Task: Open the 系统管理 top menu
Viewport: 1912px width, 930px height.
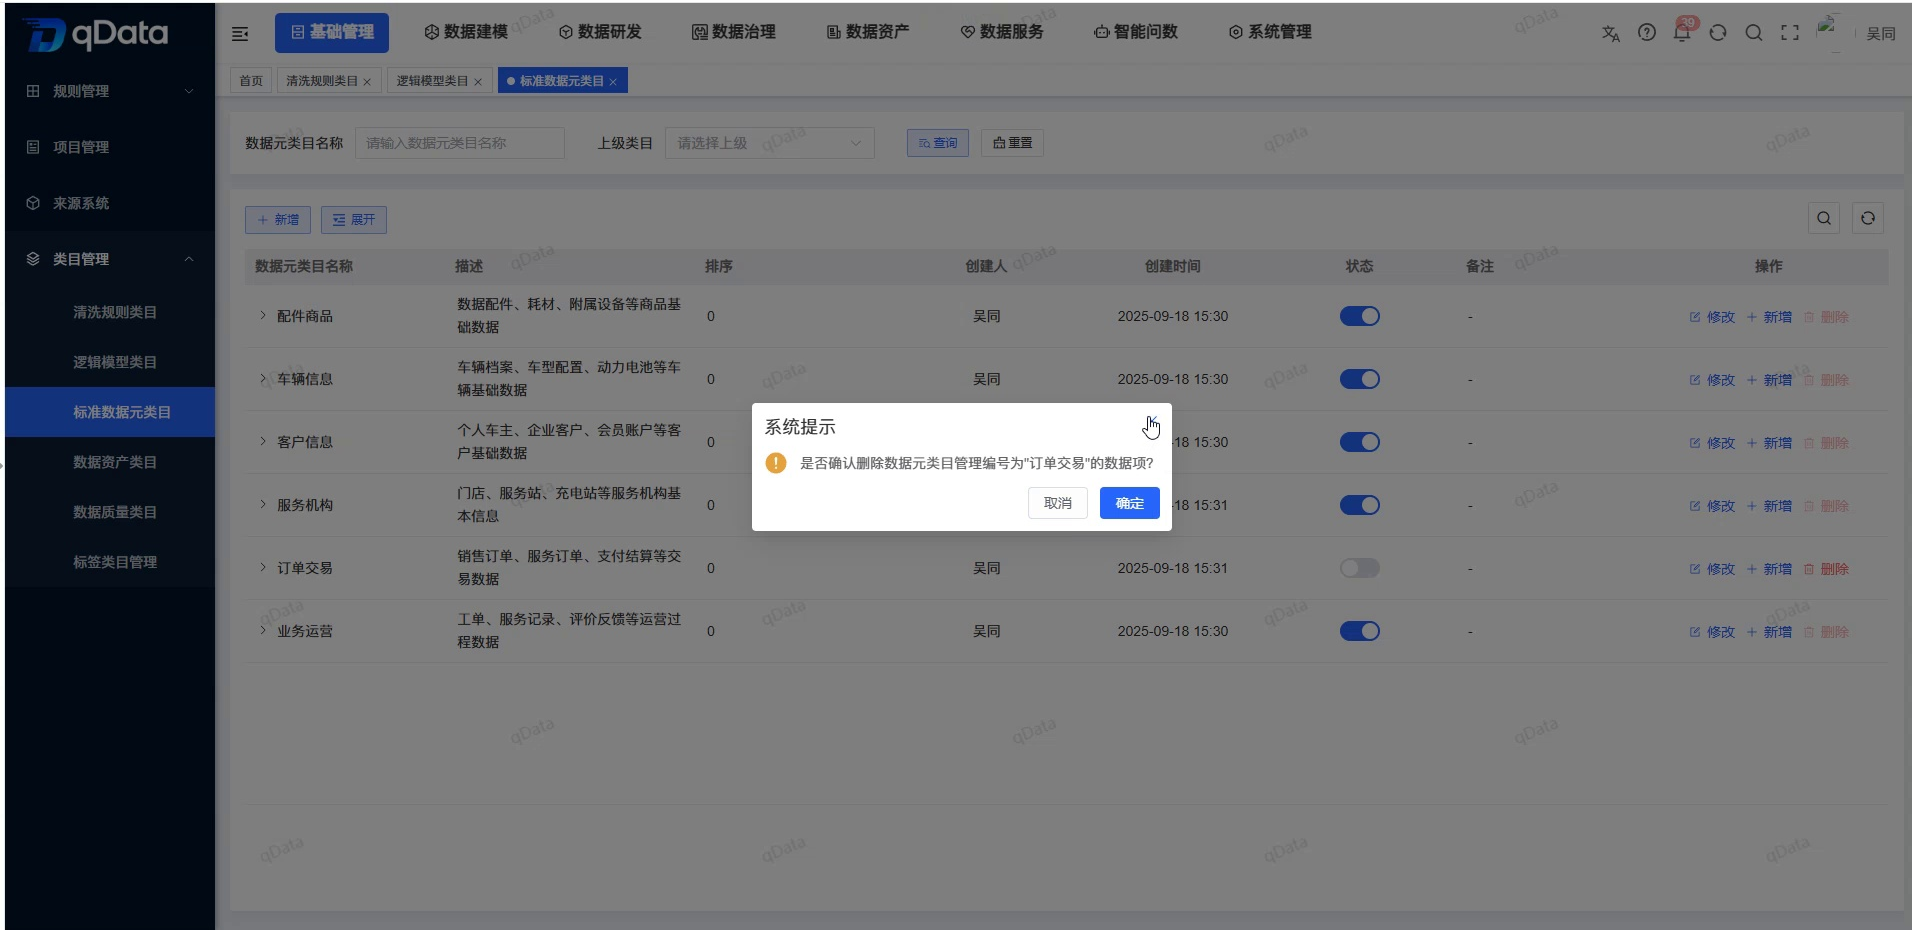Action: click(1270, 32)
